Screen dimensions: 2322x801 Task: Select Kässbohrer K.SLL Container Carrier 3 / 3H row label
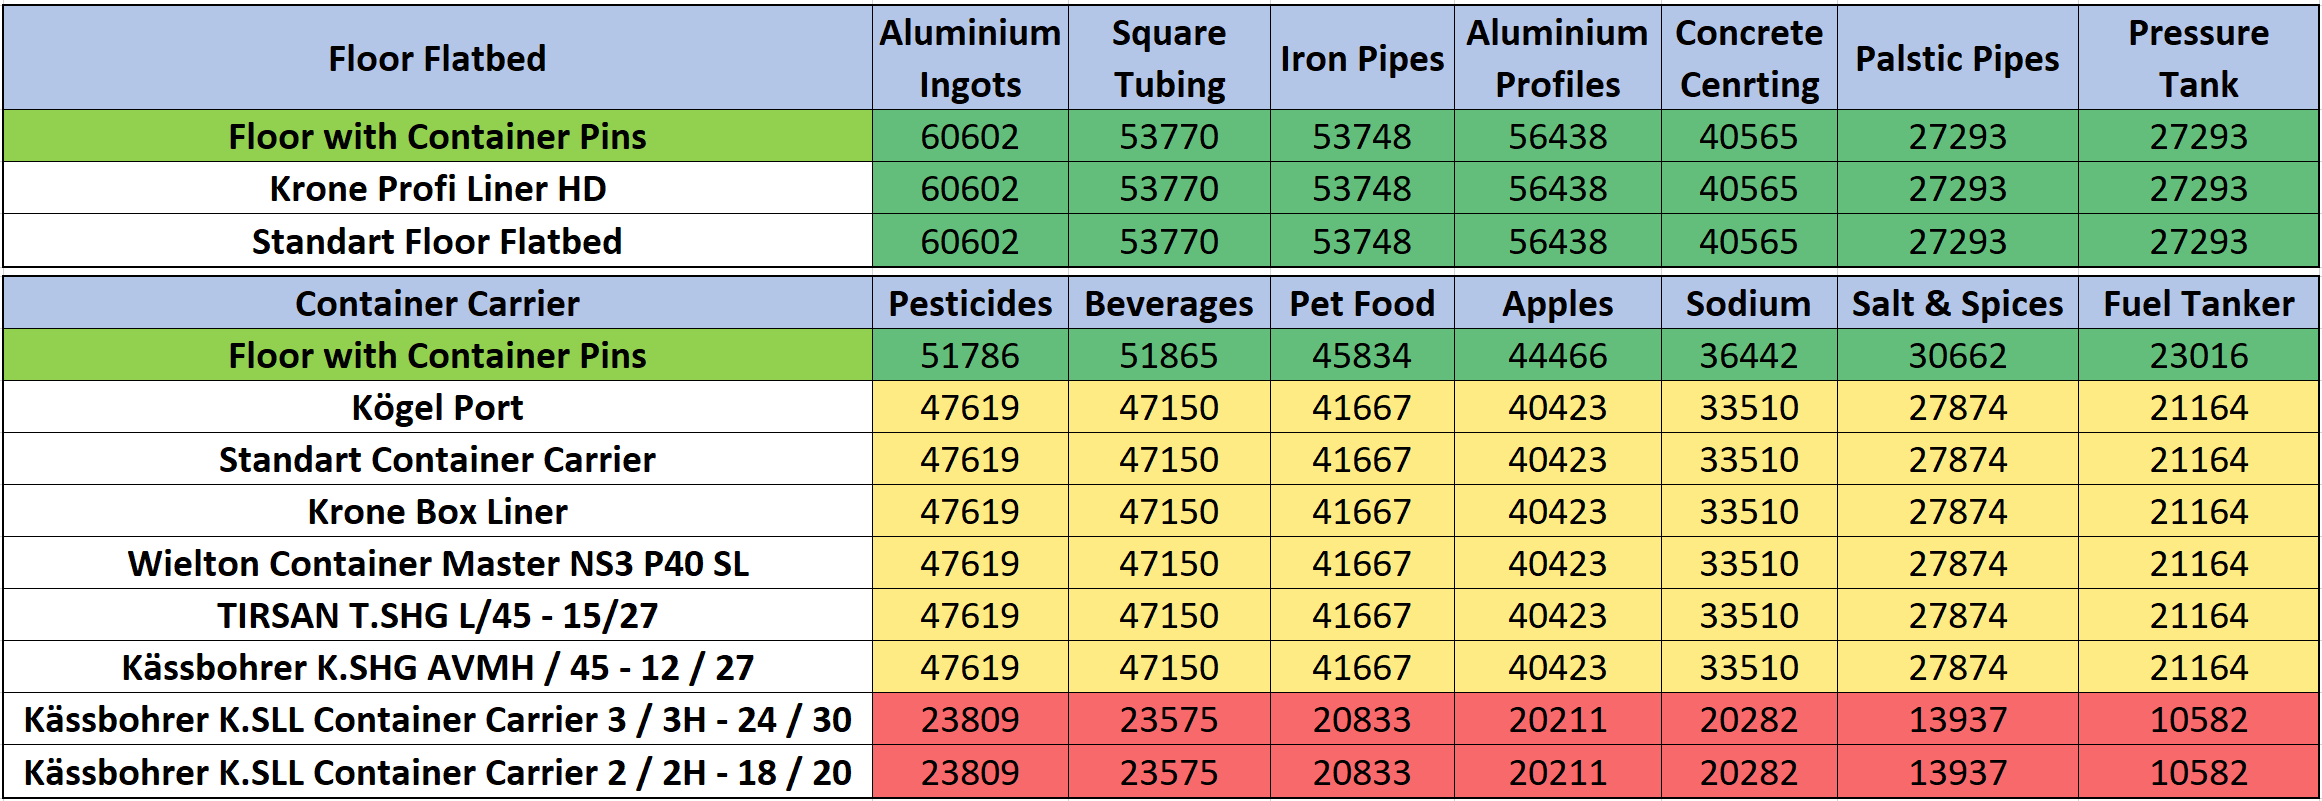(x=437, y=719)
